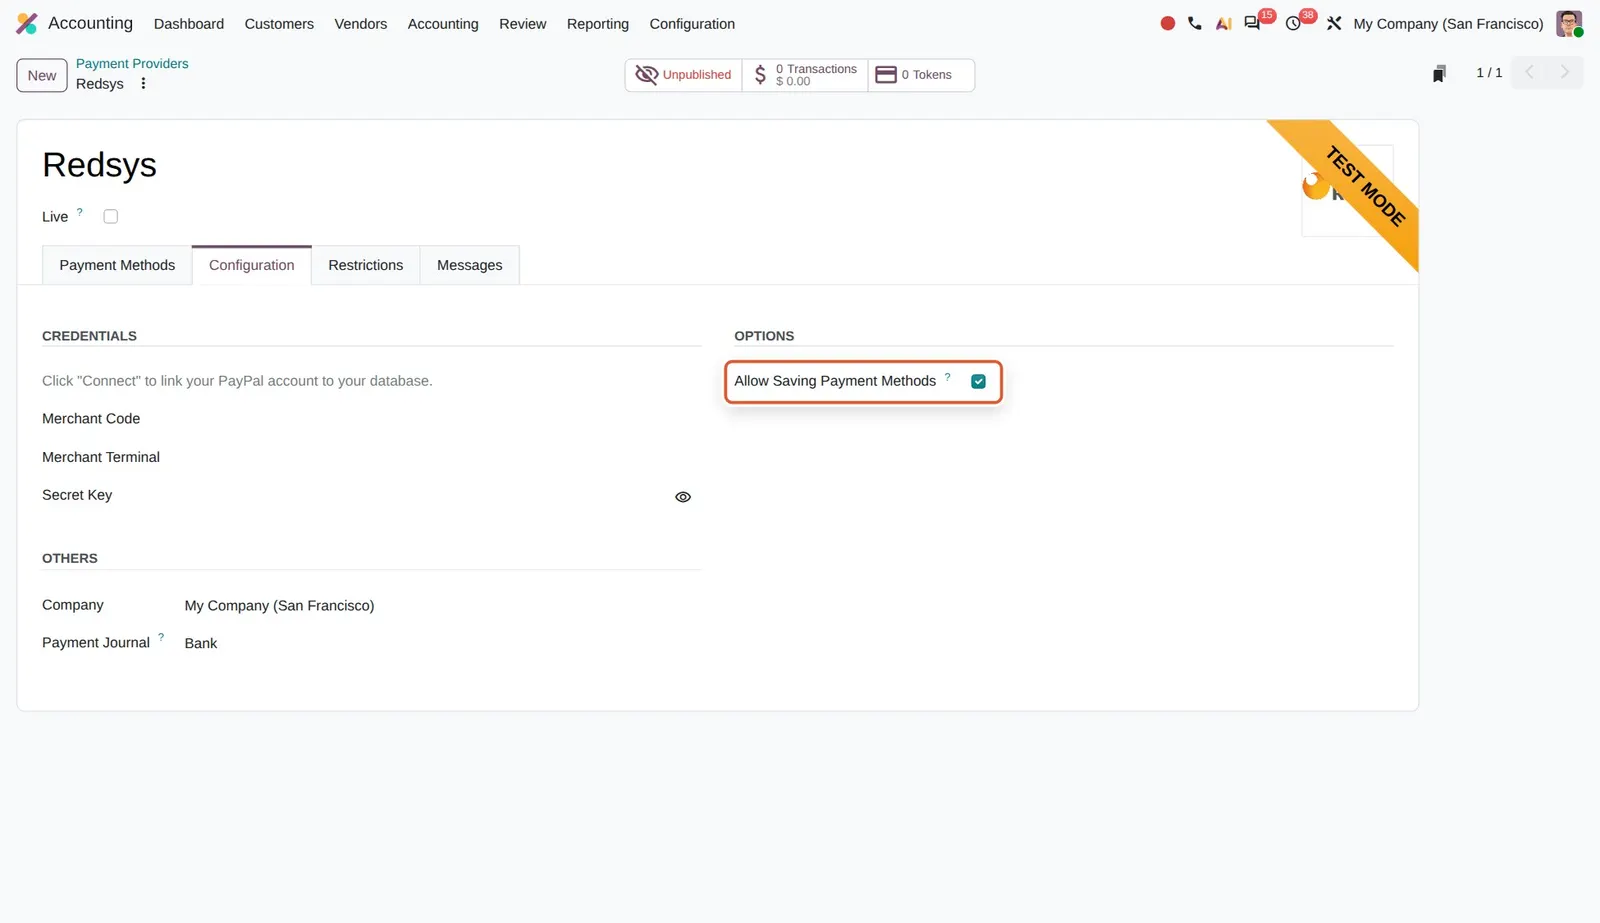Viewport: 1600px width, 923px height.
Task: Click the Accounting app name text
Action: point(90,23)
